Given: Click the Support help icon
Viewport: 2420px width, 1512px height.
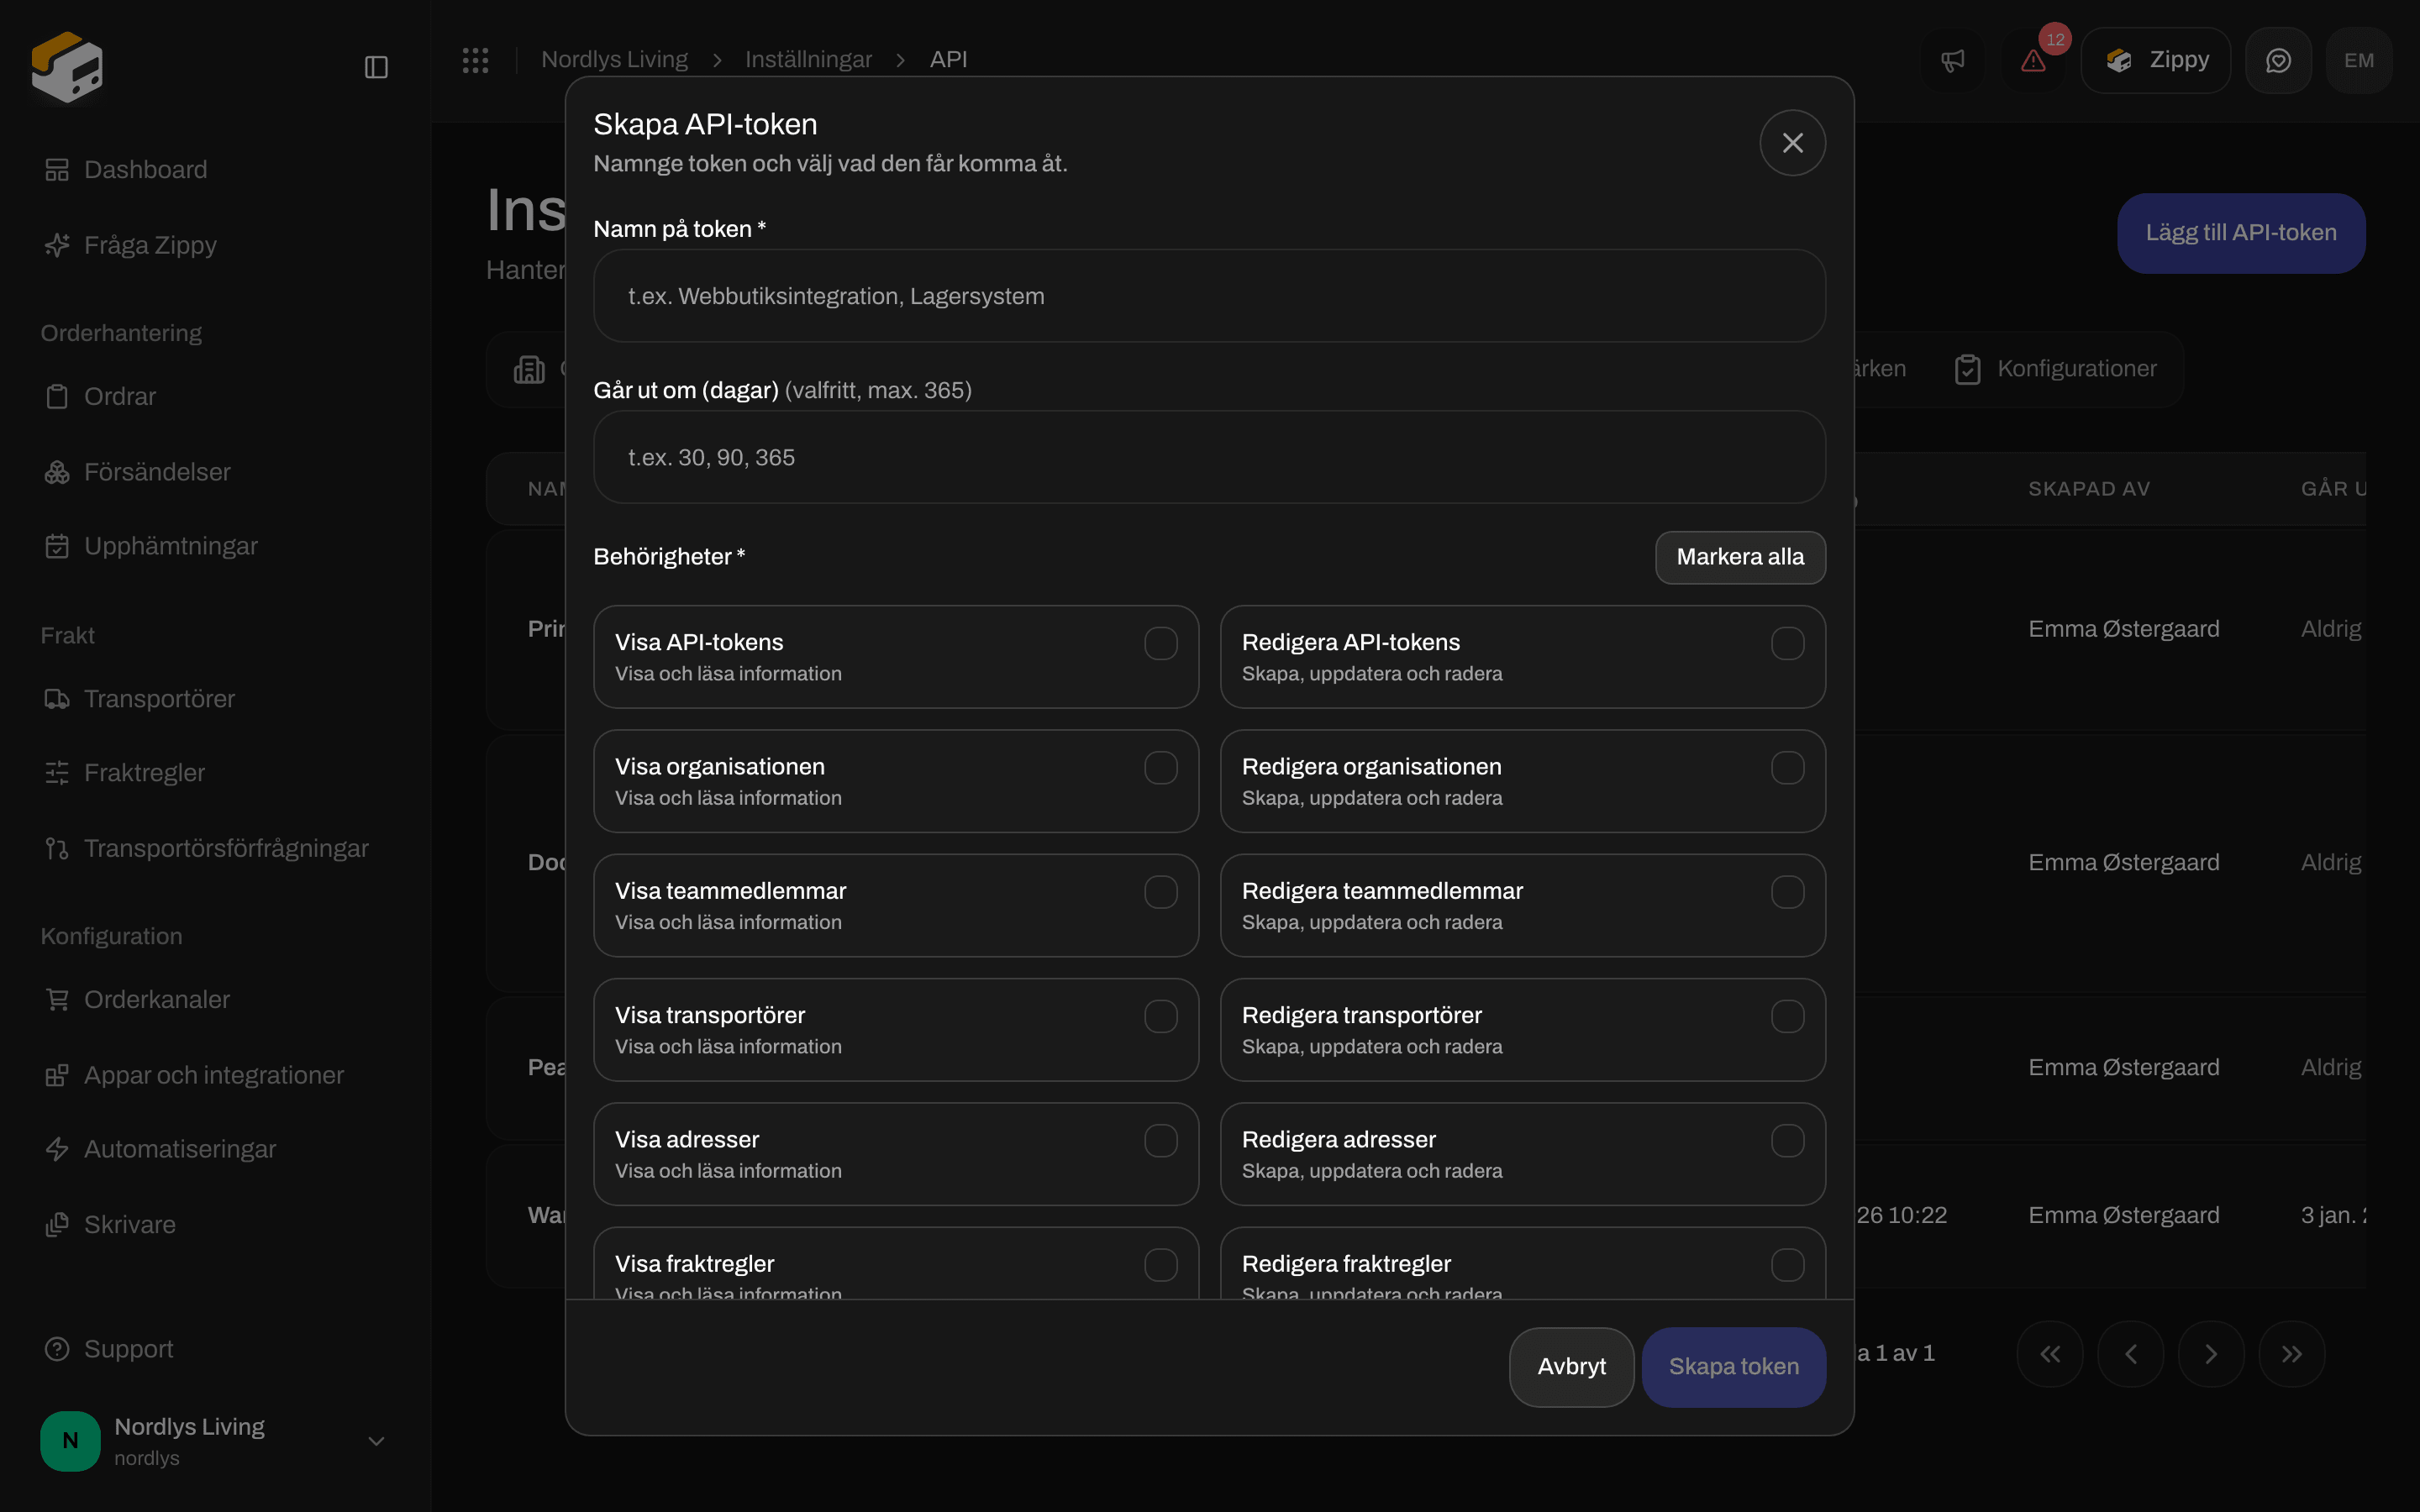Looking at the screenshot, I should point(57,1349).
